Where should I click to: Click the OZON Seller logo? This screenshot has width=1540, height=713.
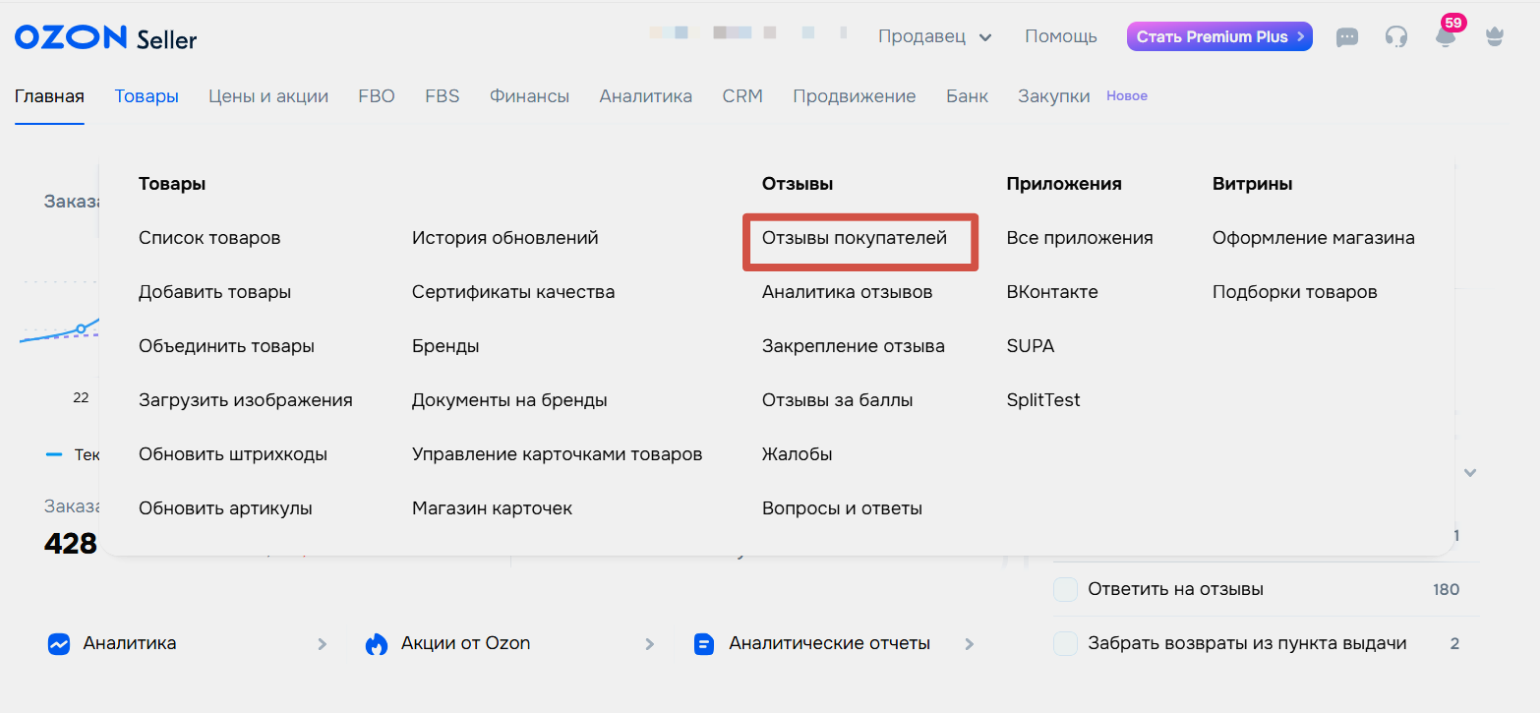point(105,38)
